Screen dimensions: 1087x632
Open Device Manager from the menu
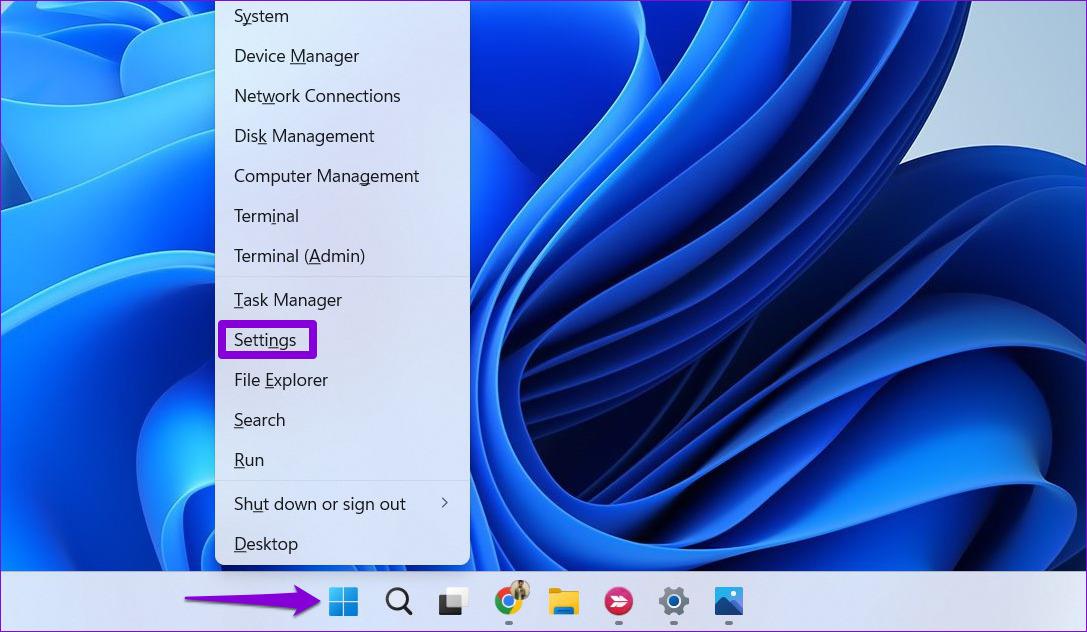[x=296, y=56]
